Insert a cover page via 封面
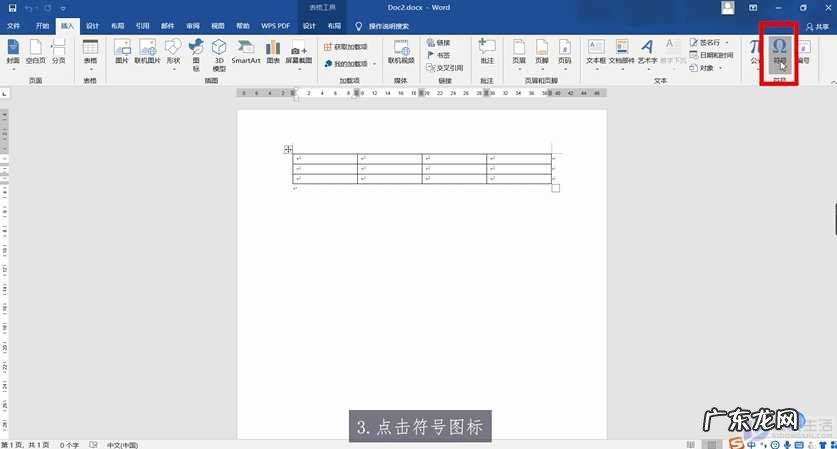The image size is (837, 449). 13,53
